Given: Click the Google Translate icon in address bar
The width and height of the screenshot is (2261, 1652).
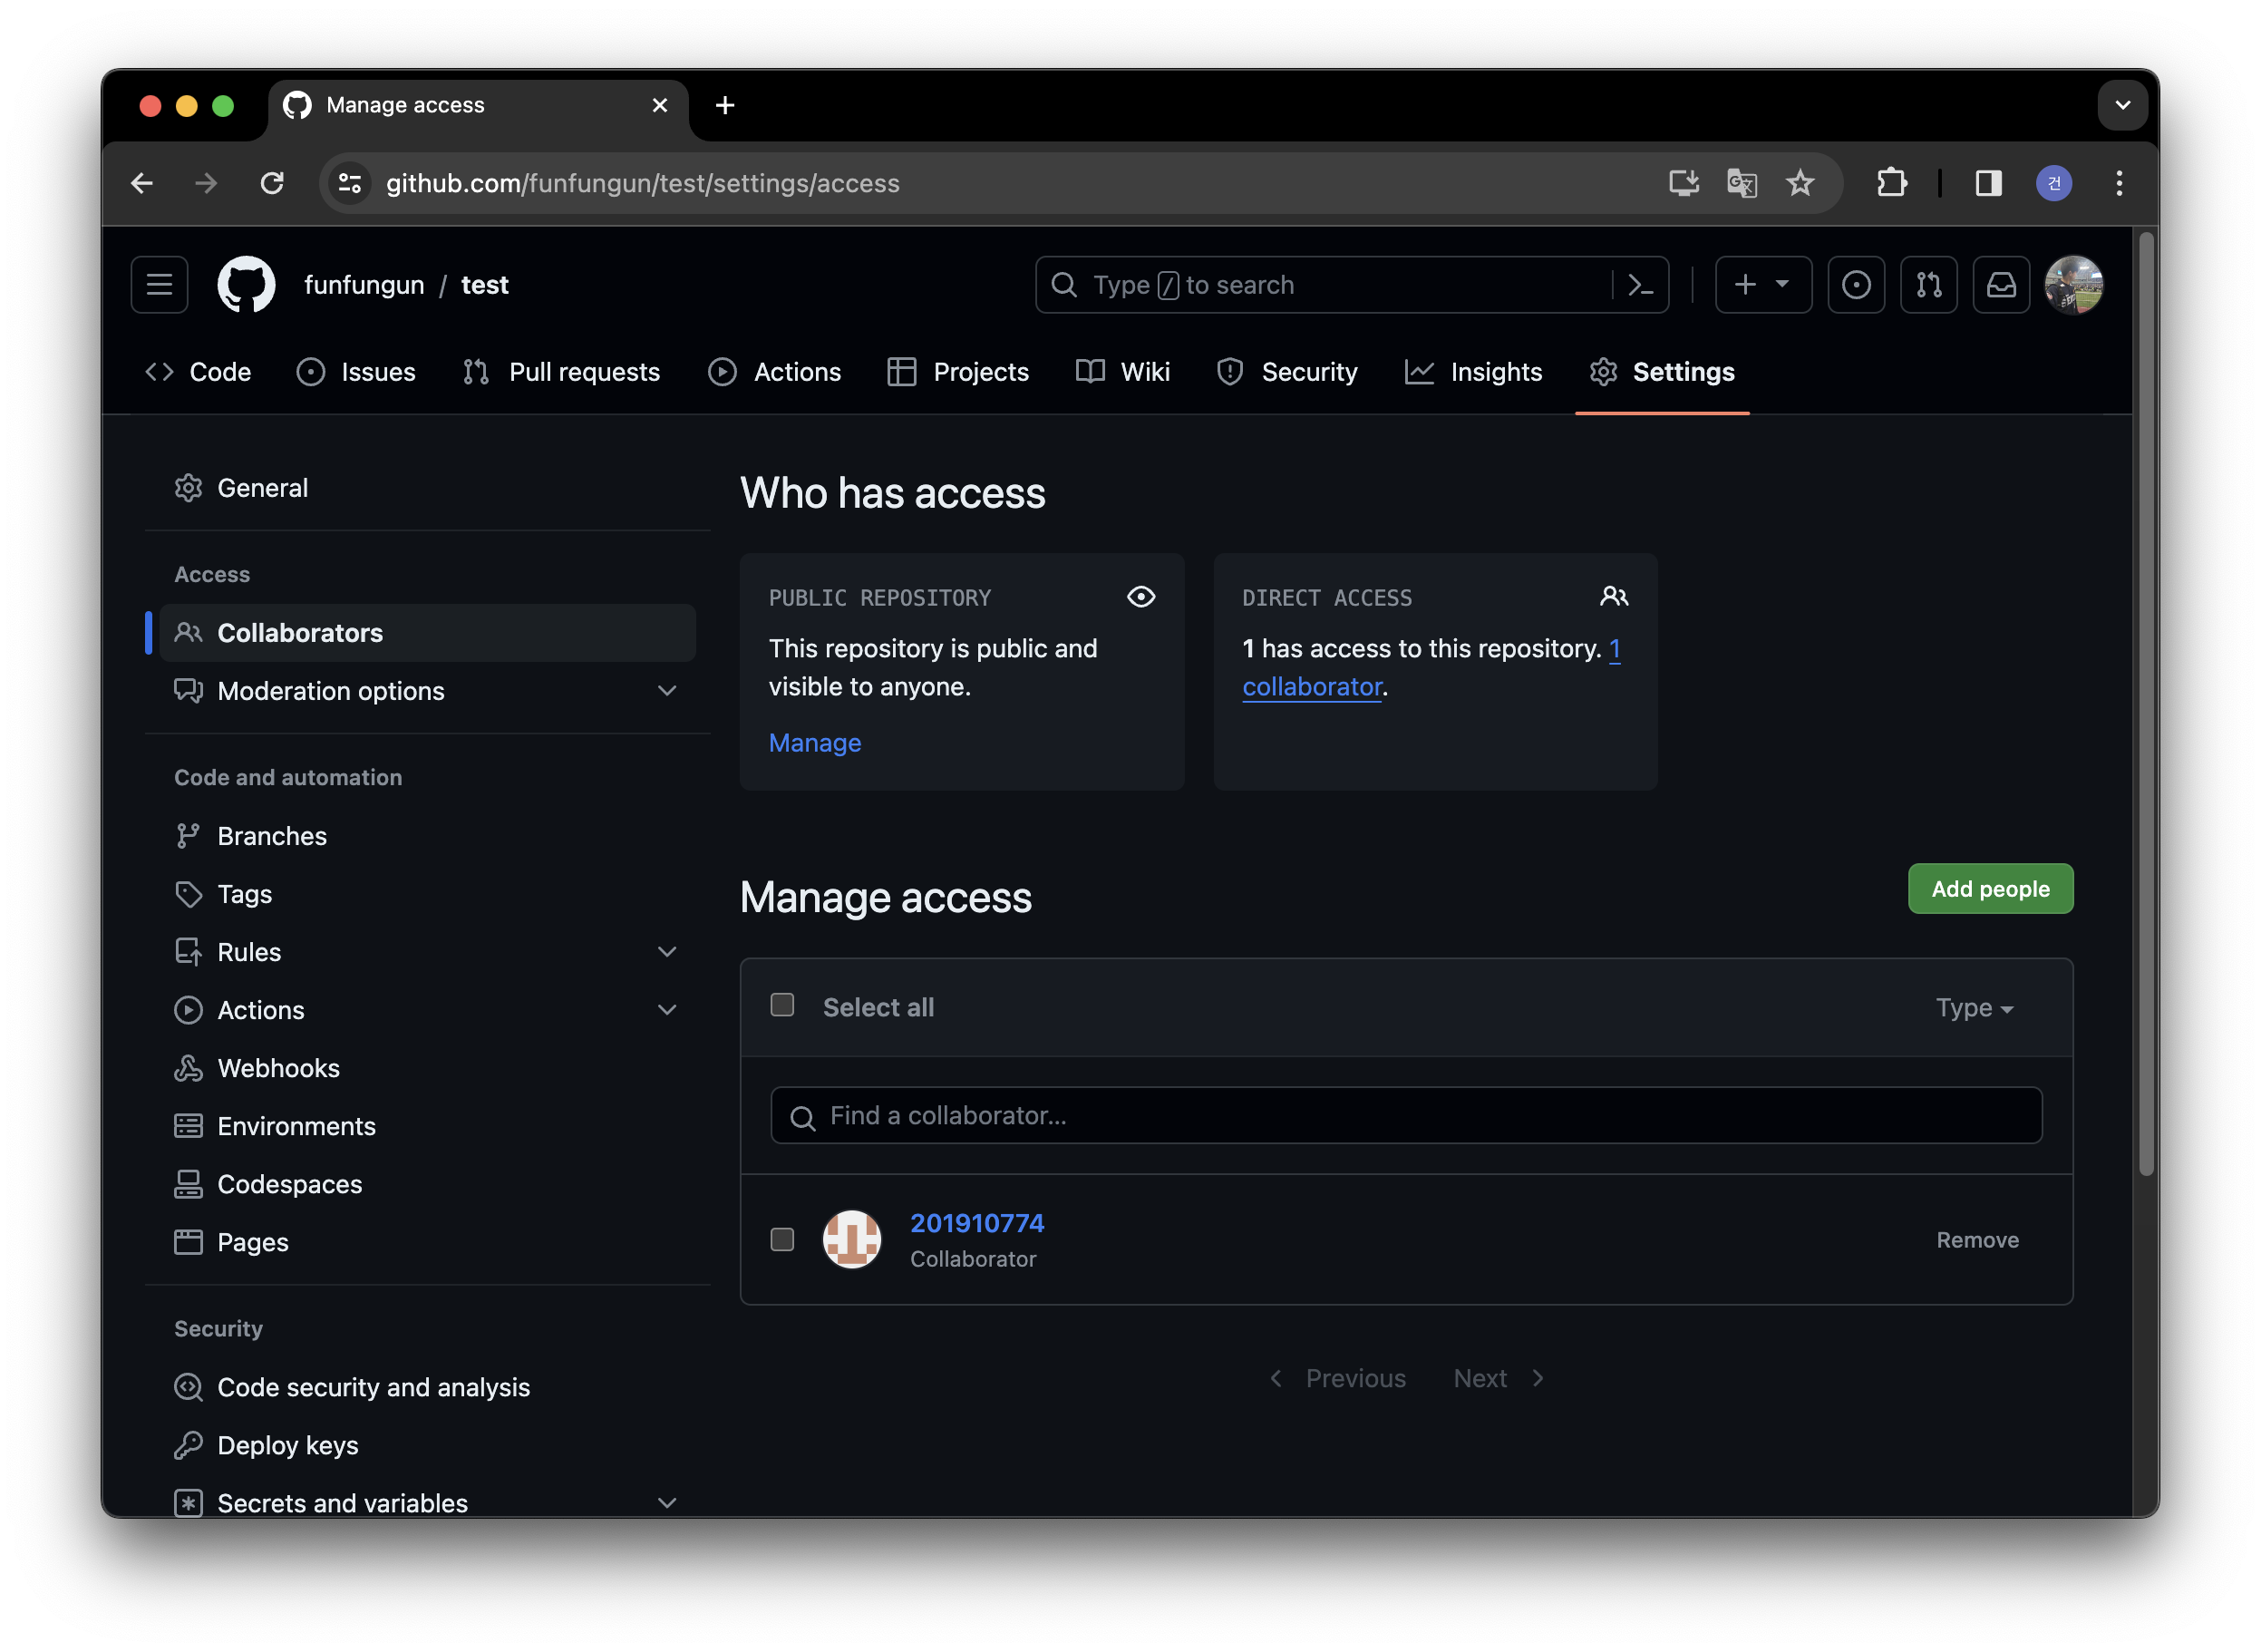Looking at the screenshot, I should [x=1741, y=183].
